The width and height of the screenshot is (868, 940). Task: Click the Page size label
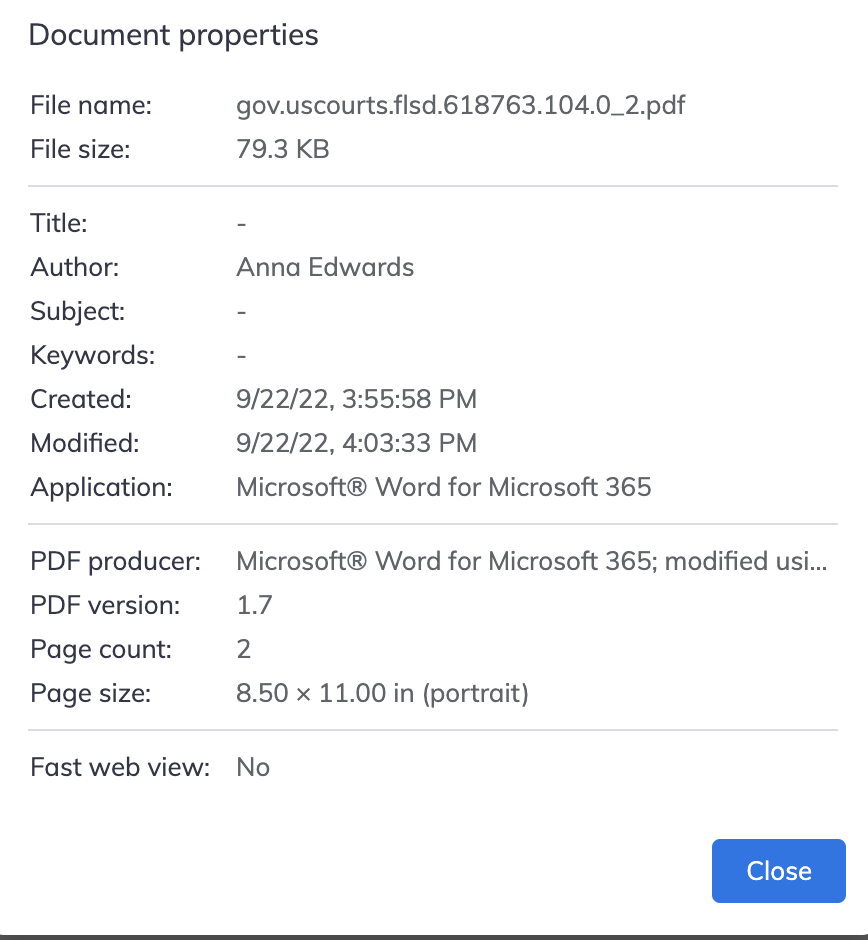pyautogui.click(x=91, y=693)
